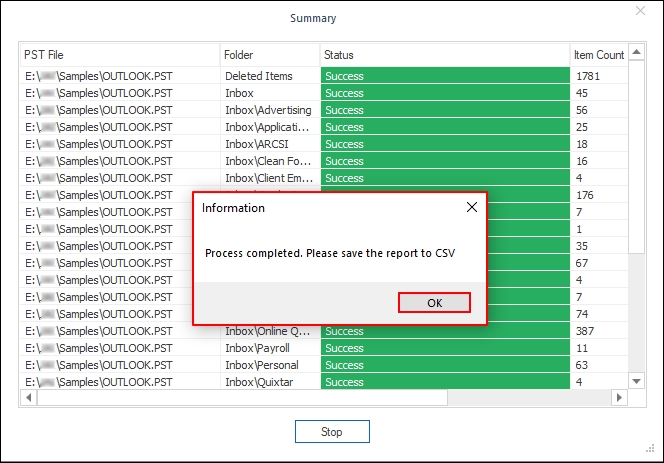Click the horizontal scrollbar thumb
664x463 pixels.
pyautogui.click(x=242, y=398)
